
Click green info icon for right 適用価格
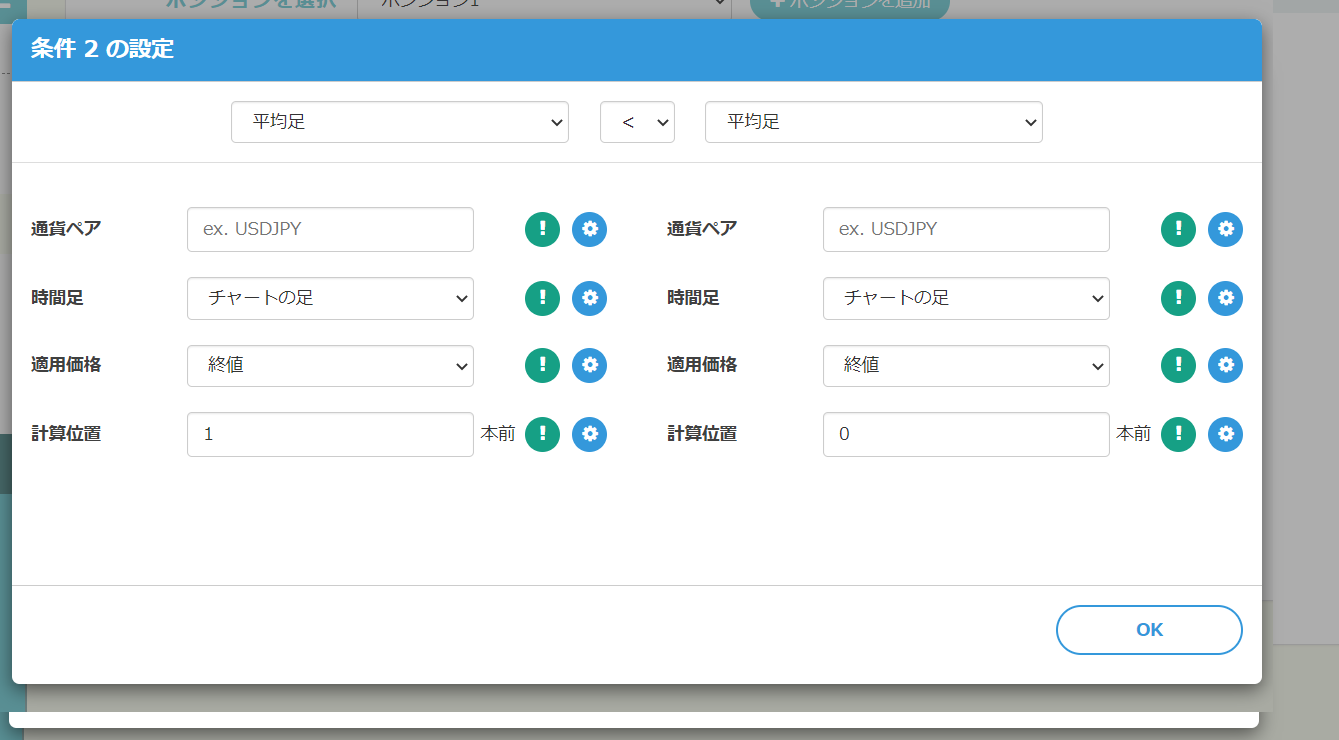tap(1178, 365)
